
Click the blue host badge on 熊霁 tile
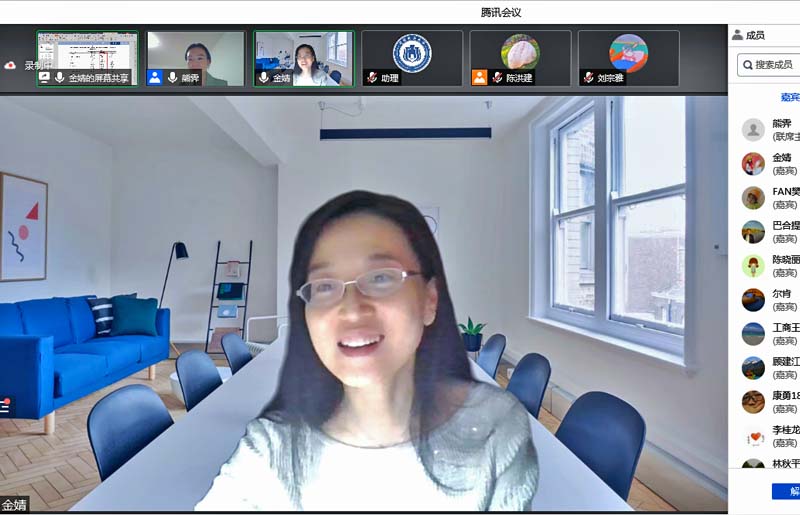click(x=155, y=77)
